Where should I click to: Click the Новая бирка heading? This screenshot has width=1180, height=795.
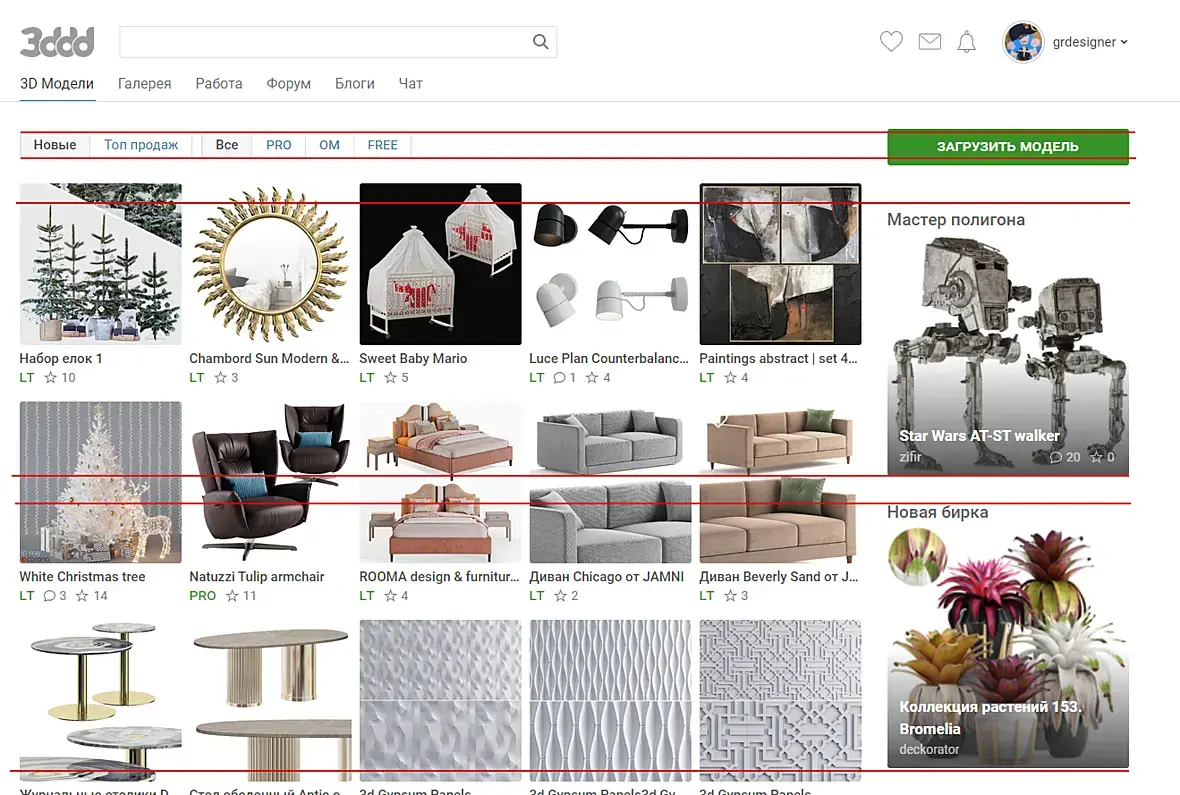(x=938, y=512)
